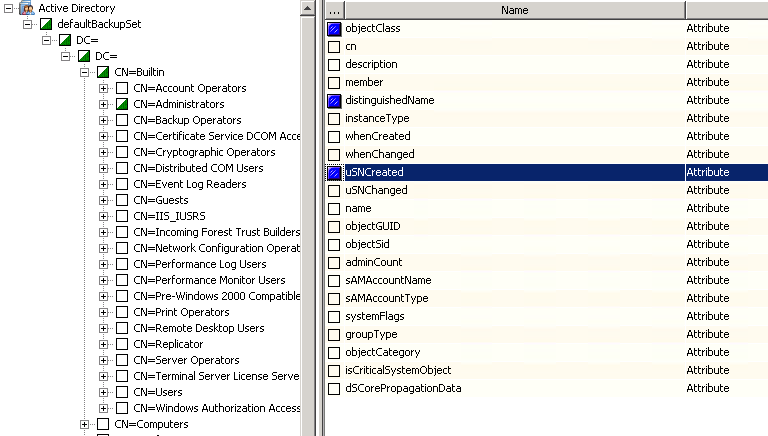Select the dSCorePropagationData row text
This screenshot has height=436, width=768.
pyautogui.click(x=403, y=388)
